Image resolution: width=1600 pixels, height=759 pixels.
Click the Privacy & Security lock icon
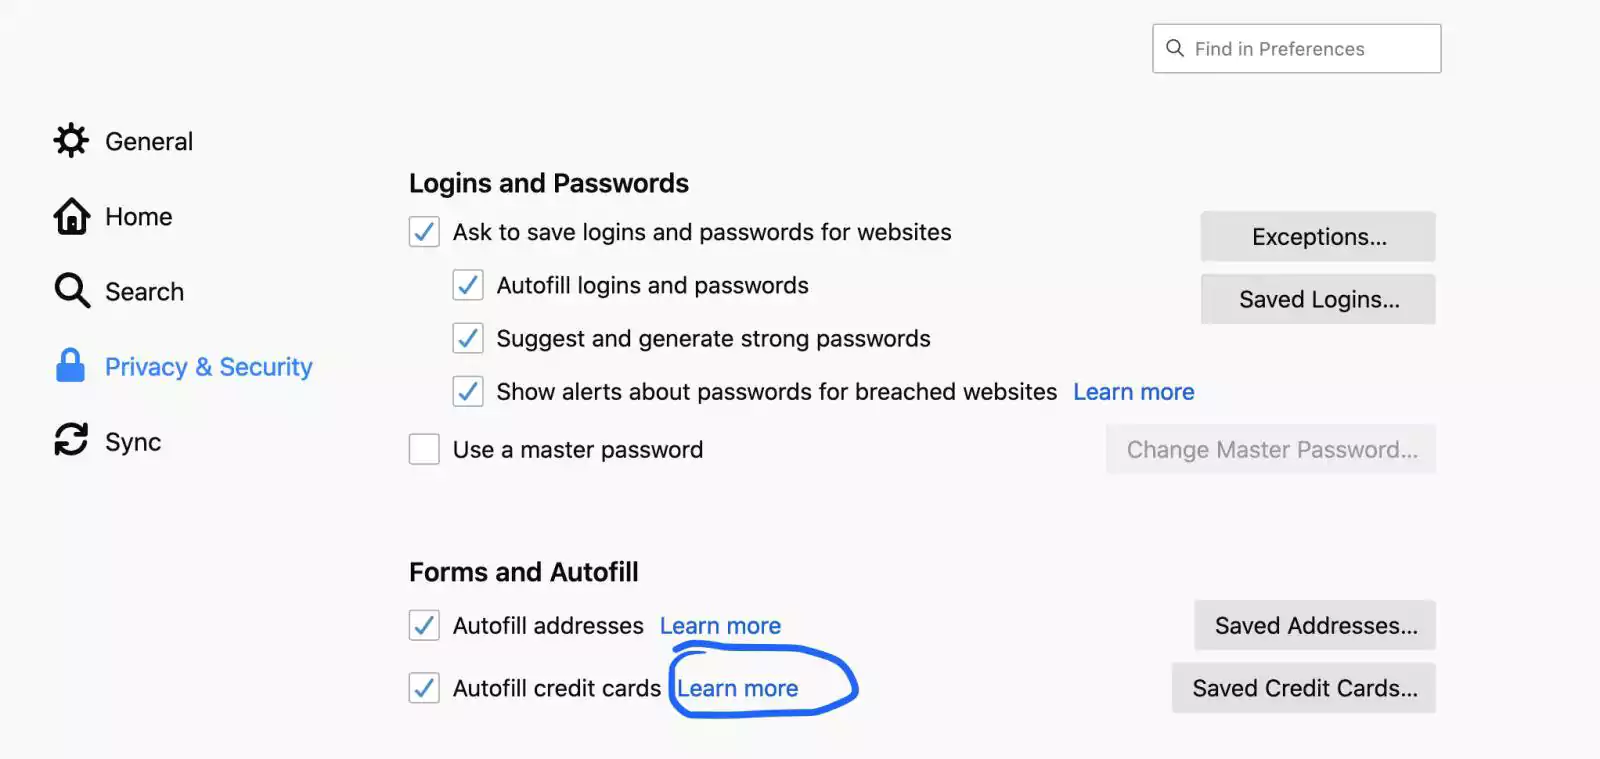point(70,366)
